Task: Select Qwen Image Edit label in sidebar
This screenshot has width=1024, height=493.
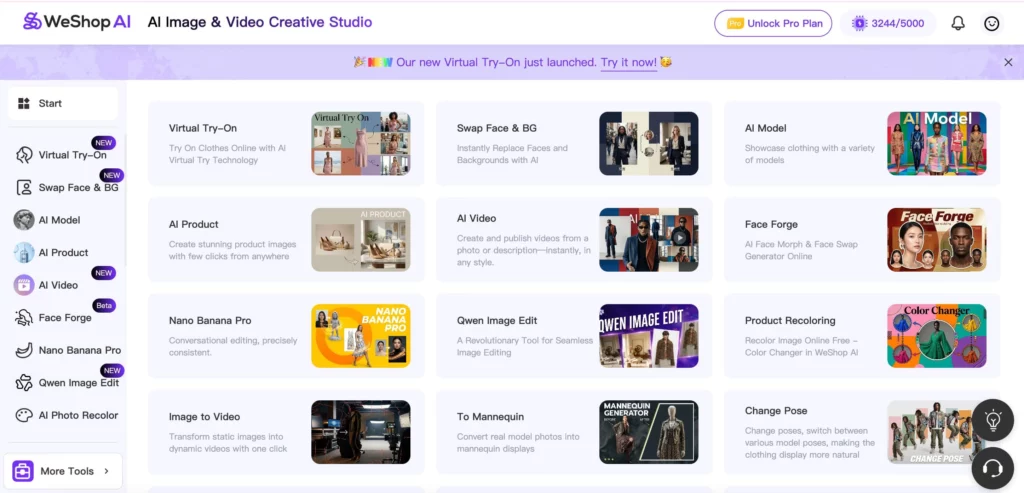Action: point(78,383)
